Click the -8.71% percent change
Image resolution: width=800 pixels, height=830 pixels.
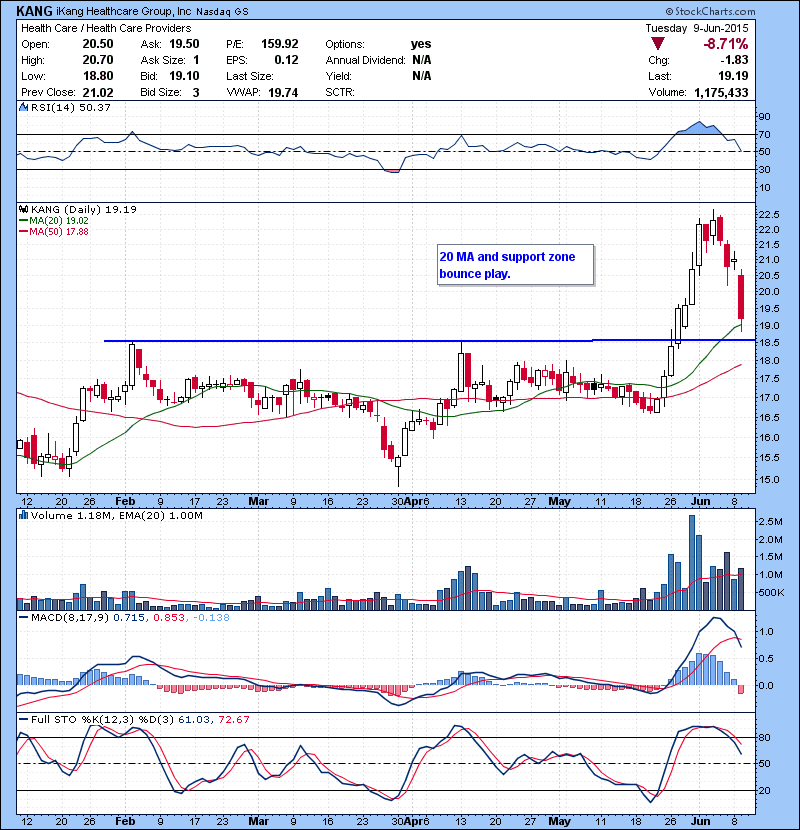pos(725,44)
